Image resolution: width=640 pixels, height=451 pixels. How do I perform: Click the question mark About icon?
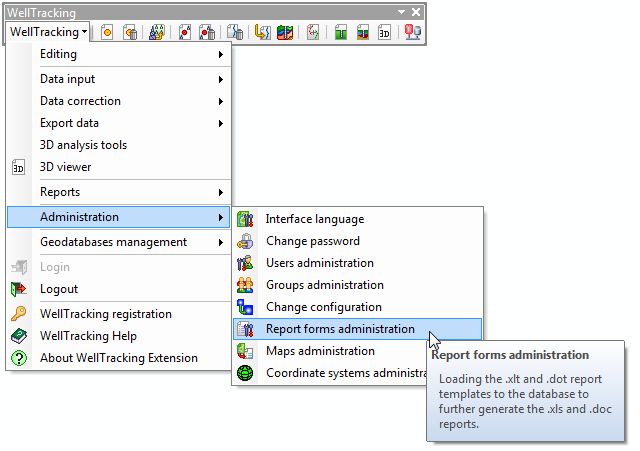pos(18,358)
